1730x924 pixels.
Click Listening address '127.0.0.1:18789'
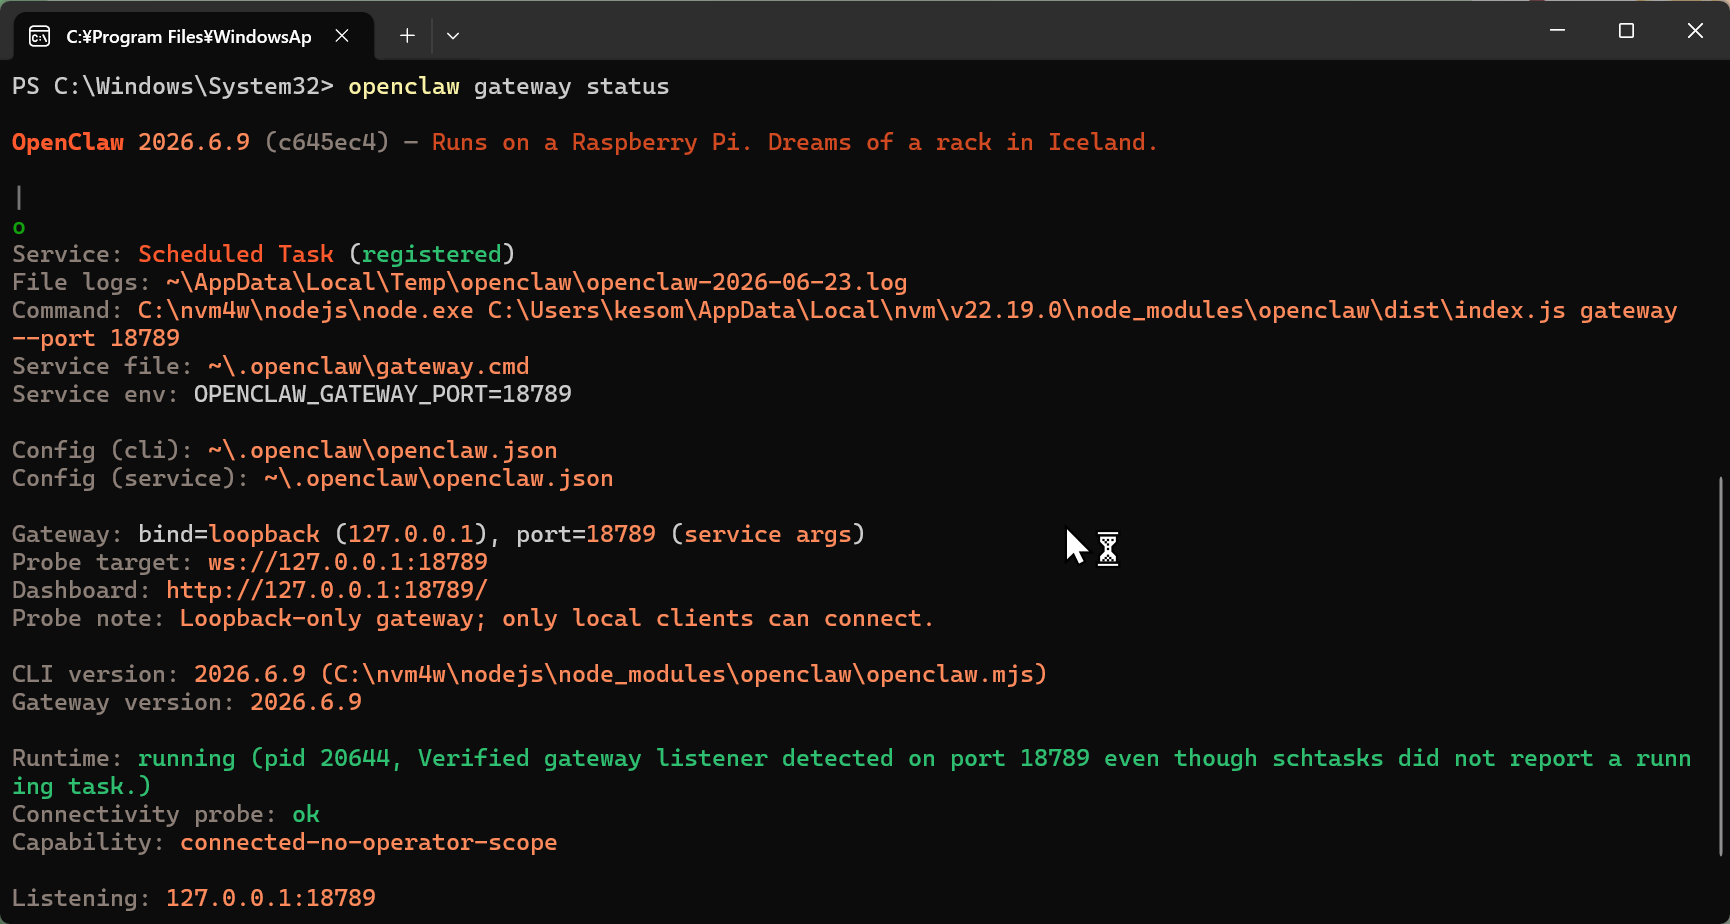(271, 899)
